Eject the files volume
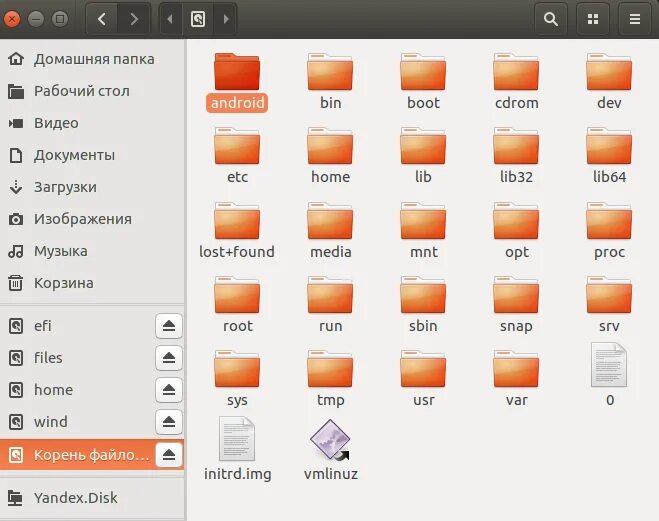The height and width of the screenshot is (521, 659). click(169, 358)
